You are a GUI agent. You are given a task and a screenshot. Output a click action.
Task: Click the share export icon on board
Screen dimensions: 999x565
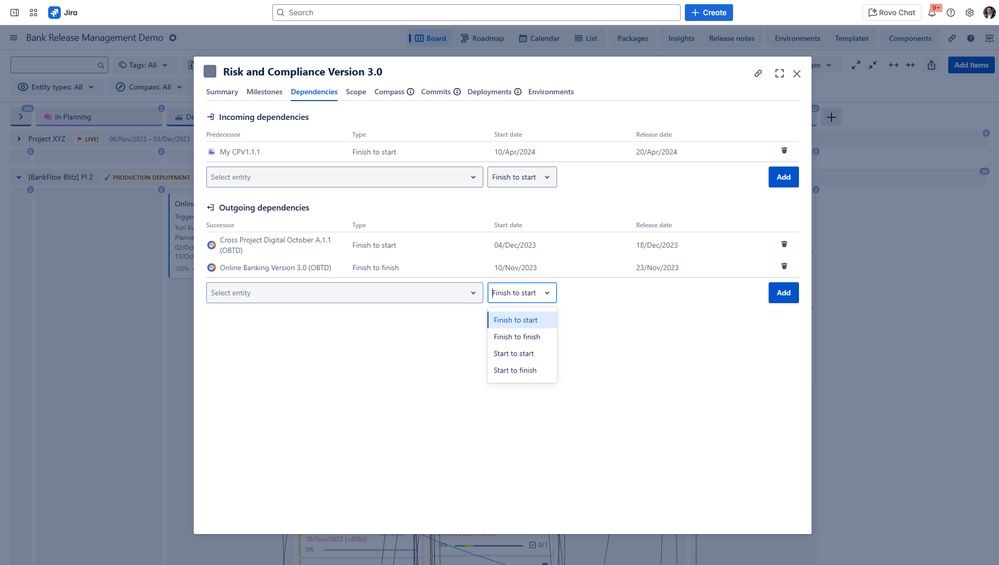coord(931,65)
